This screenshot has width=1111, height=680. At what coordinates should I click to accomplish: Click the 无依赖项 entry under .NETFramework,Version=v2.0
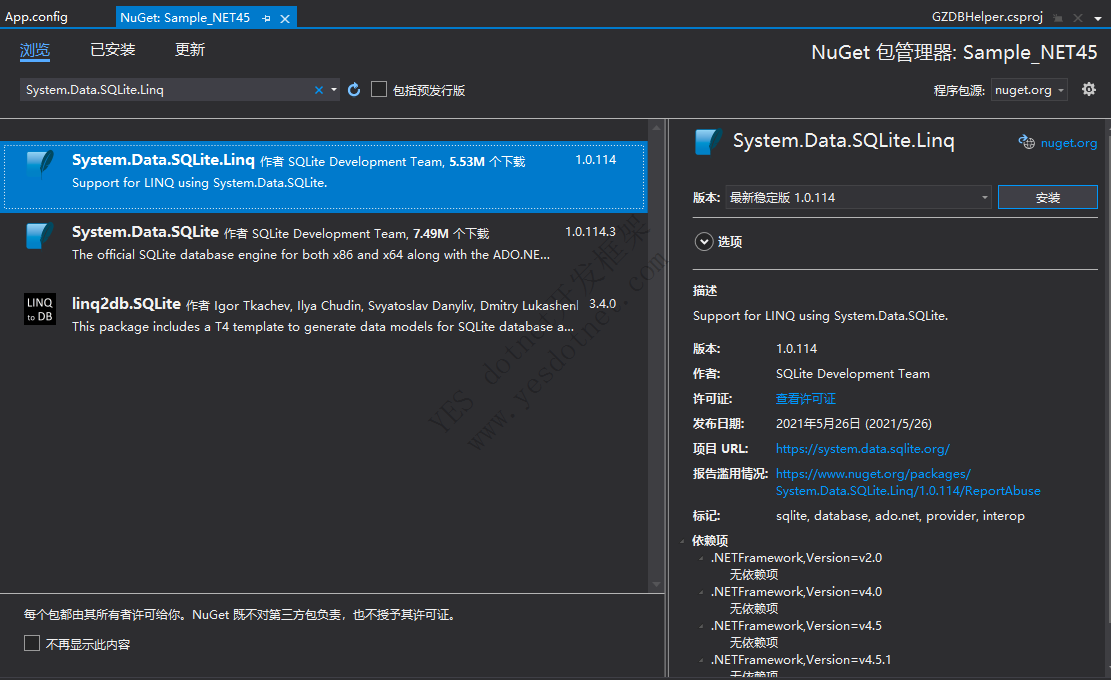(x=754, y=574)
